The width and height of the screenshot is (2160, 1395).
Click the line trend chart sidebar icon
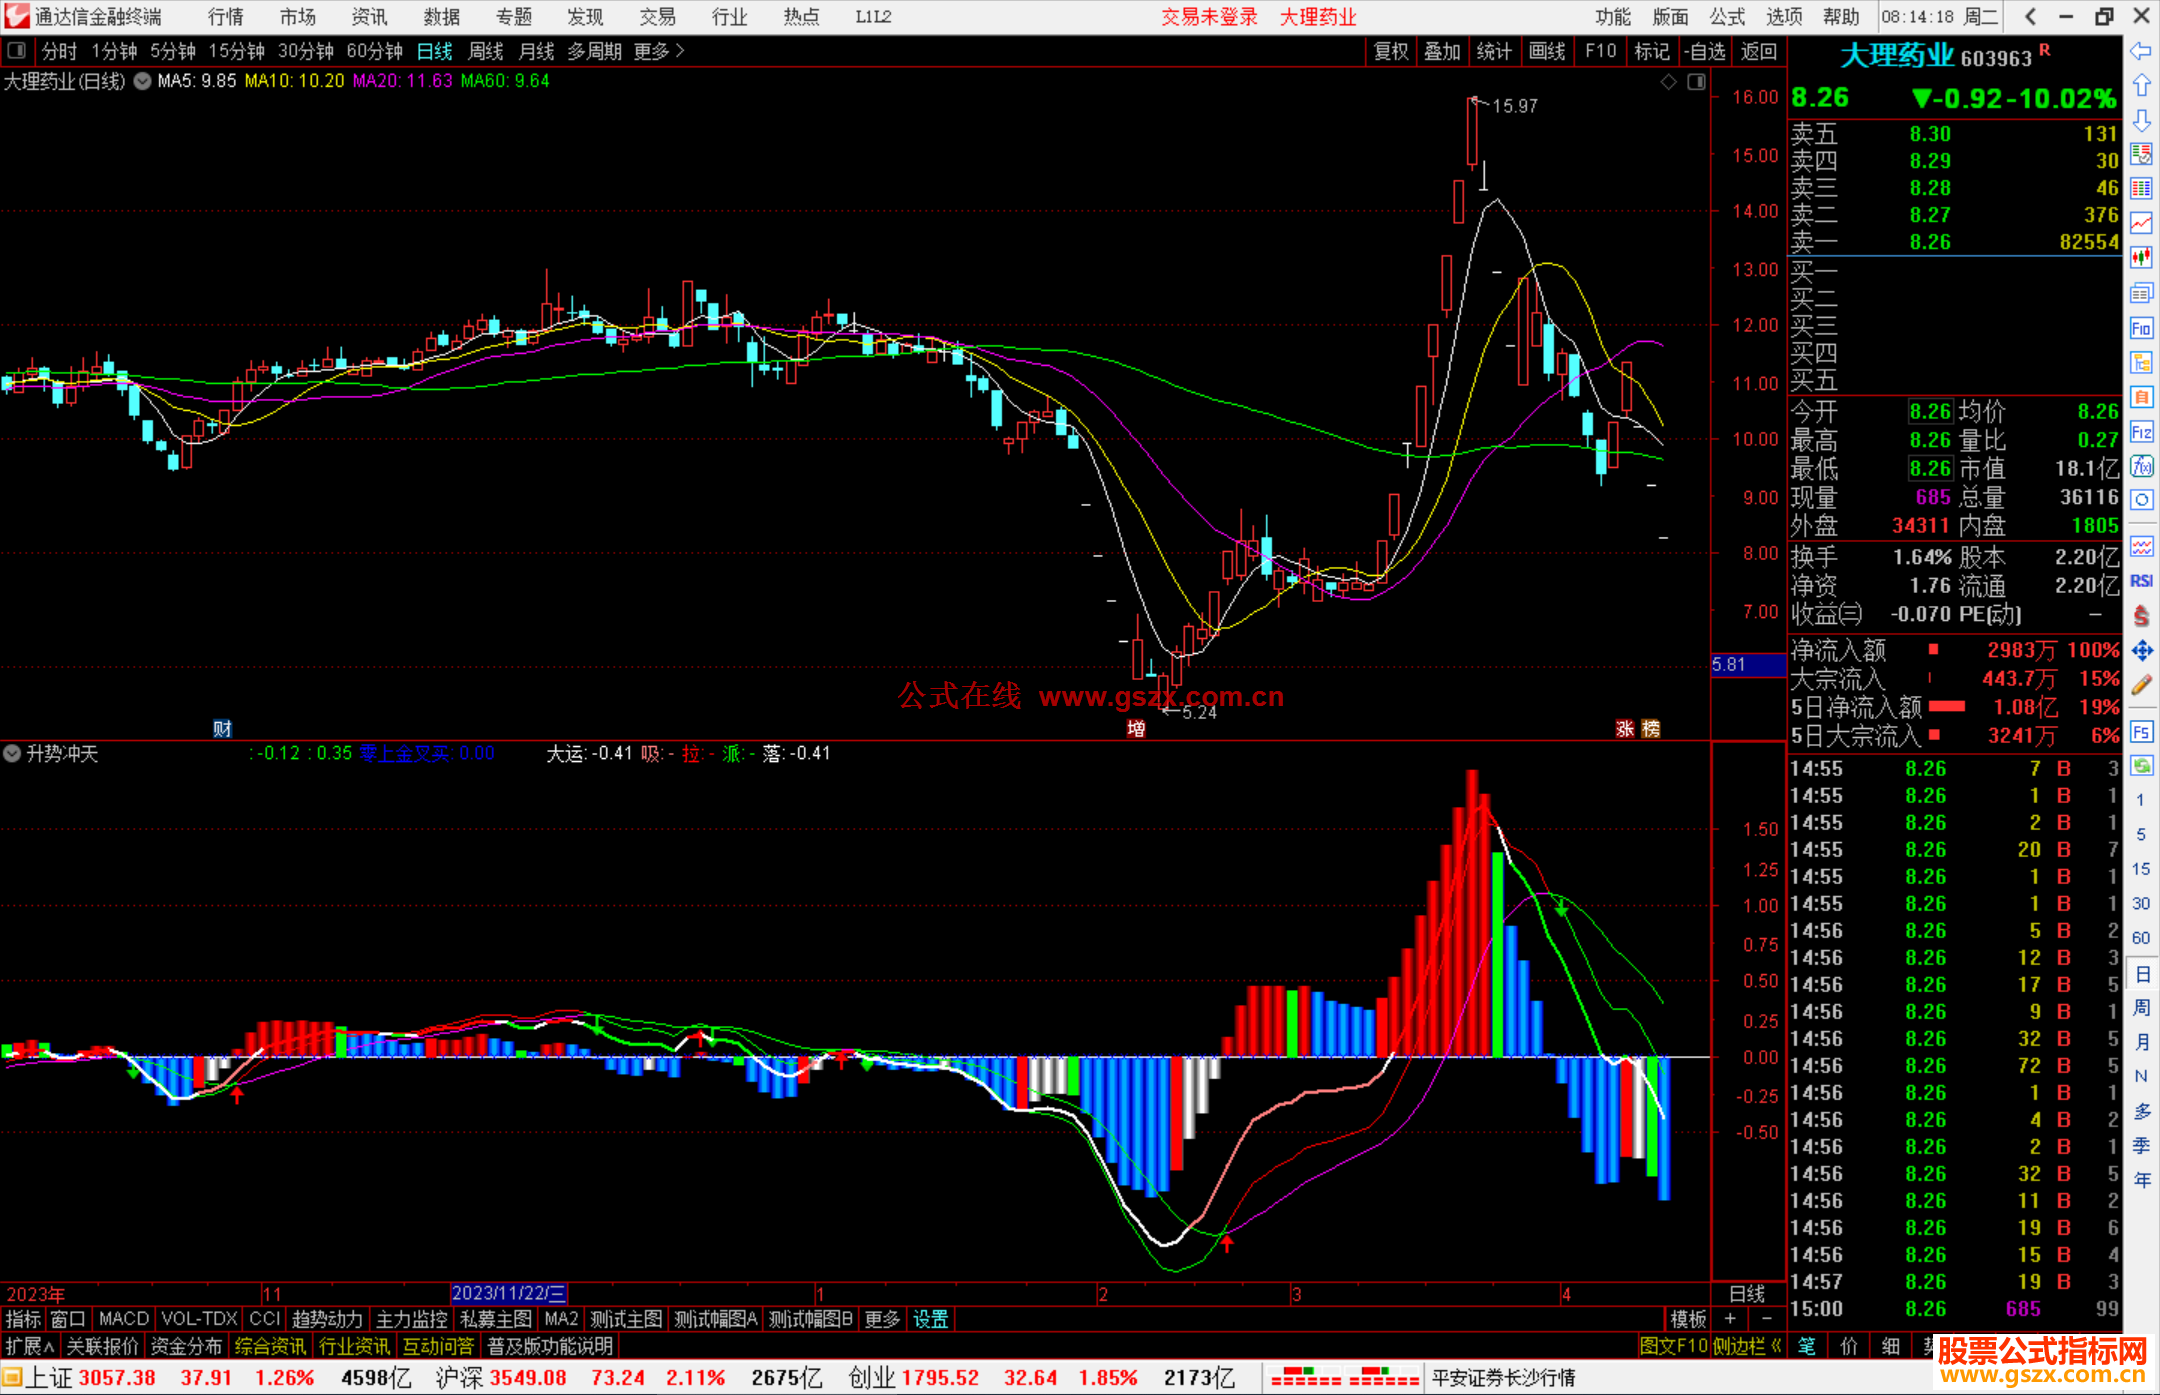[2141, 223]
